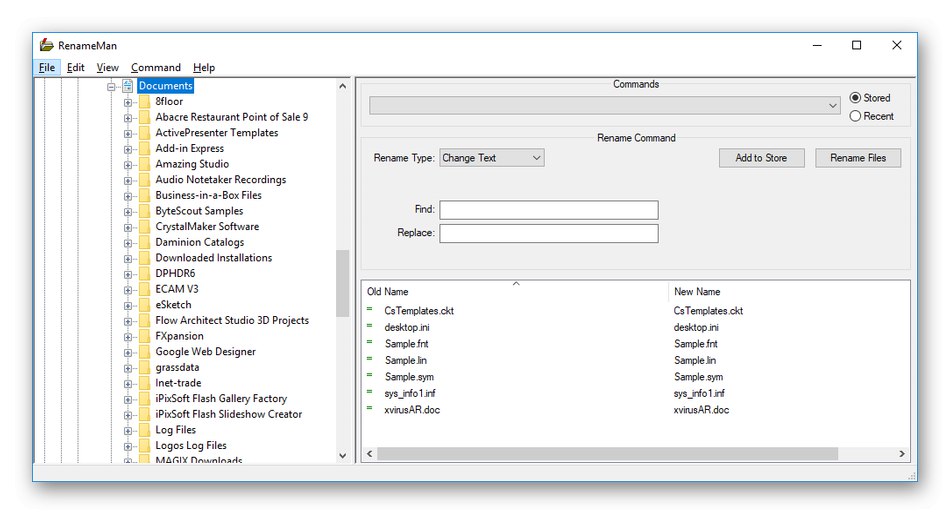Select the FXpansion folder
Viewport: 950px width, 514px height.
pyautogui.click(x=179, y=336)
